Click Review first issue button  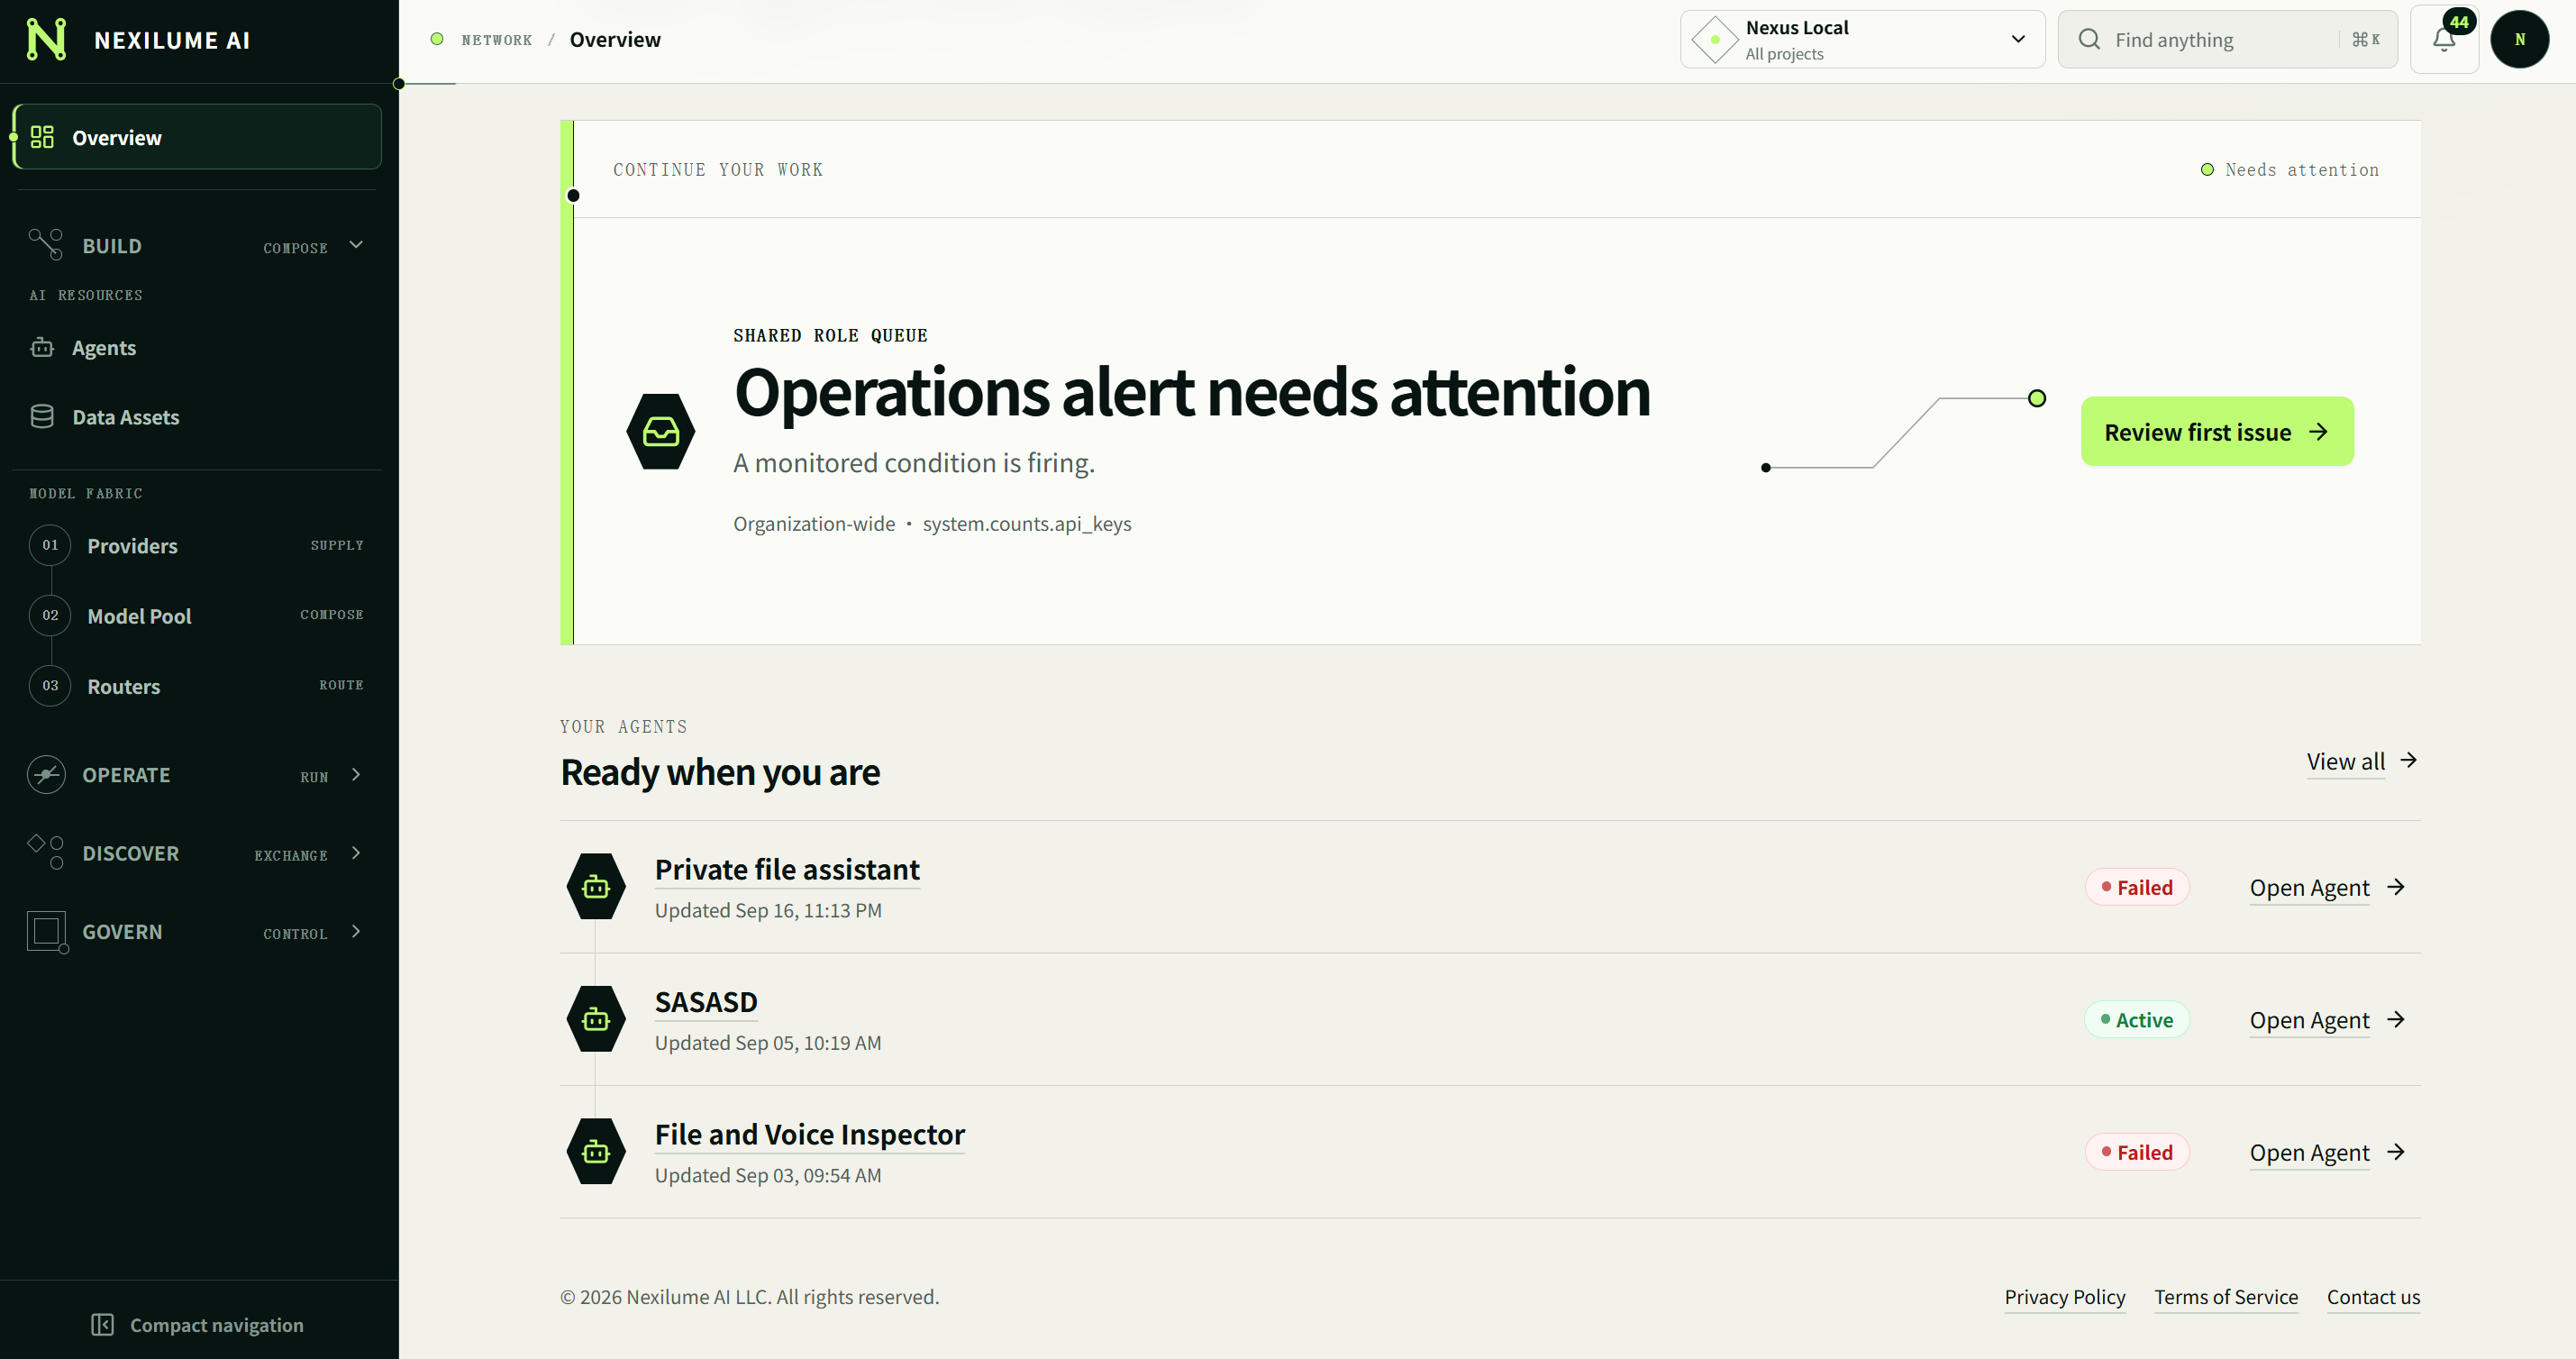pyautogui.click(x=2217, y=432)
